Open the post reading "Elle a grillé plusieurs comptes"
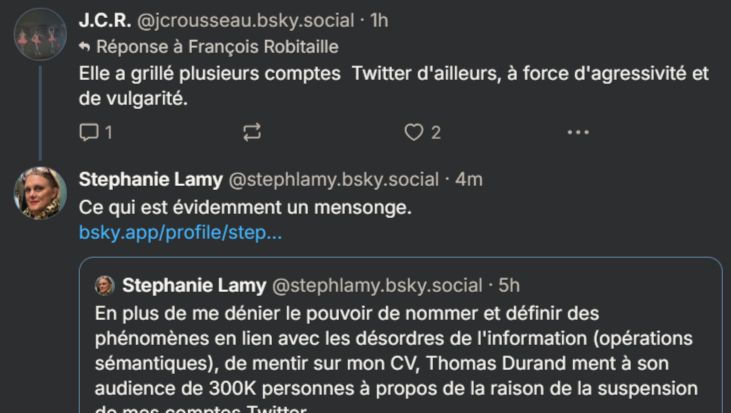This screenshot has height=413, width=731. pos(380,85)
